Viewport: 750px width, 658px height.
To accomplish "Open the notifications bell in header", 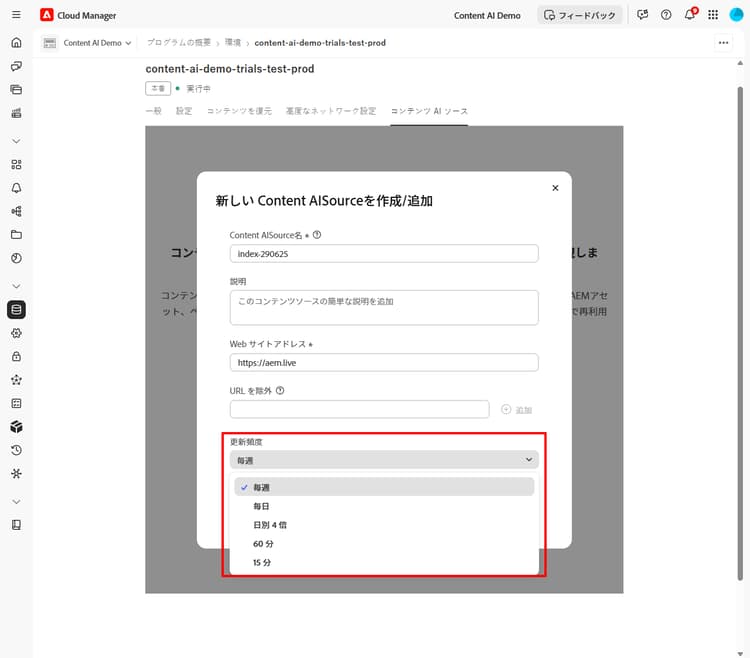I will coord(690,14).
